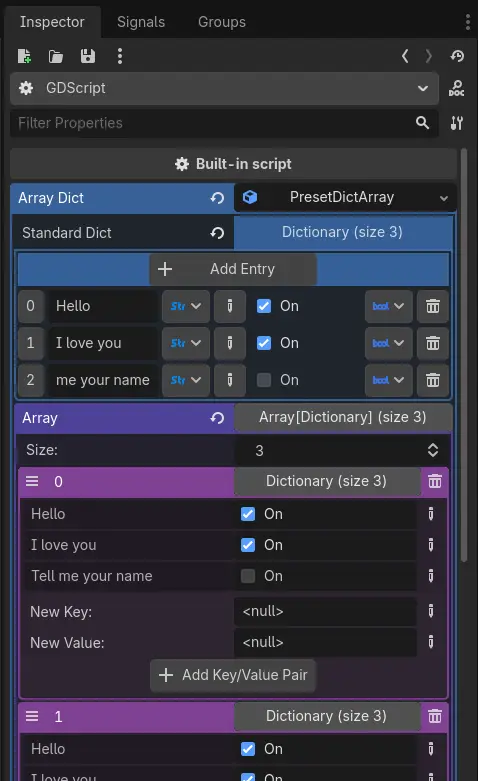This screenshot has height=781, width=478.
Task: Edit the Hello entry value with pencil icon
Action: pos(230,306)
